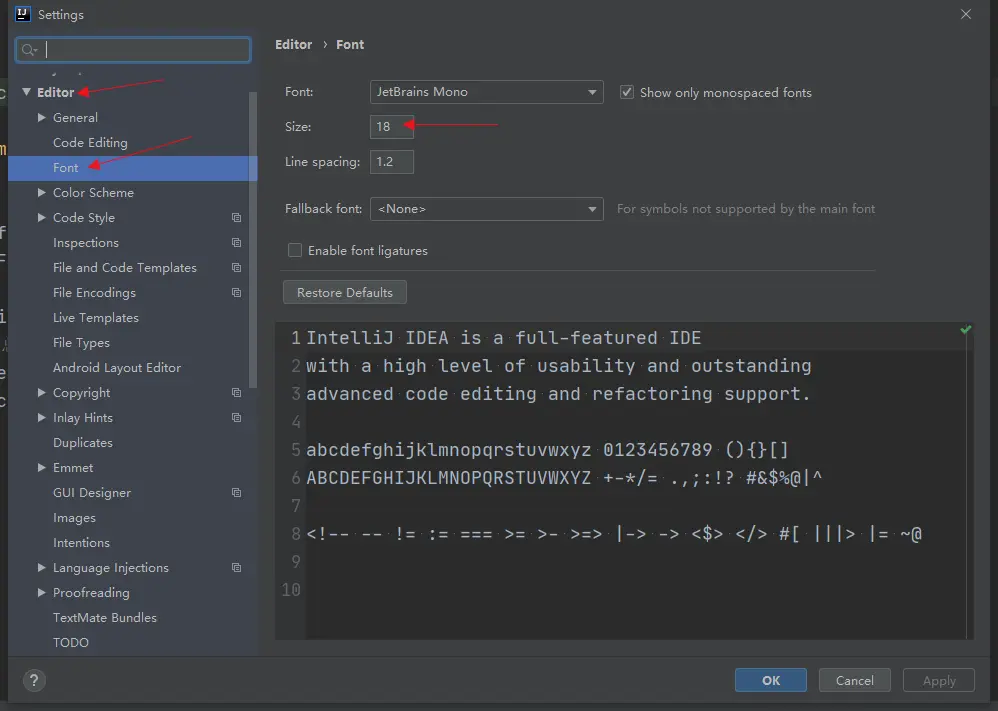The image size is (998, 711).
Task: Open File Types settings
Action: 81,342
